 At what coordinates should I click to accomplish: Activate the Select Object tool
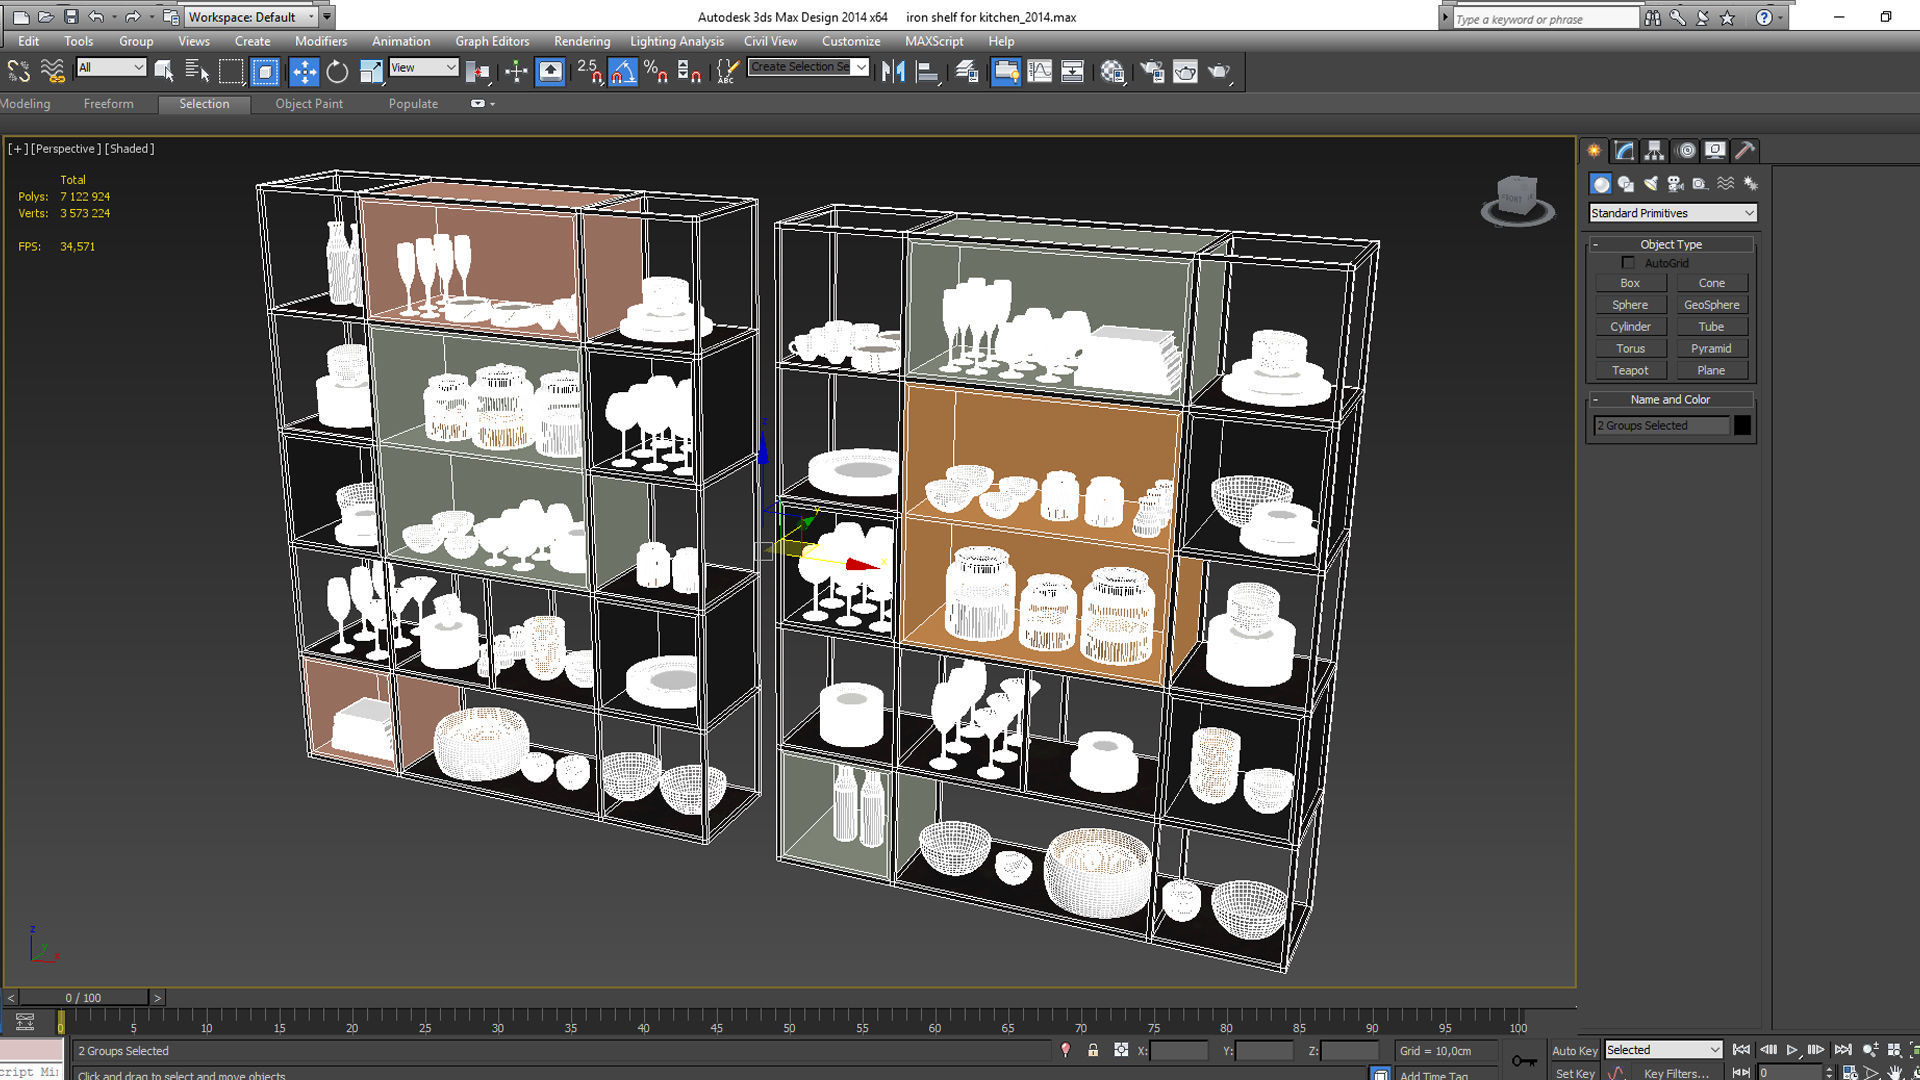(164, 71)
